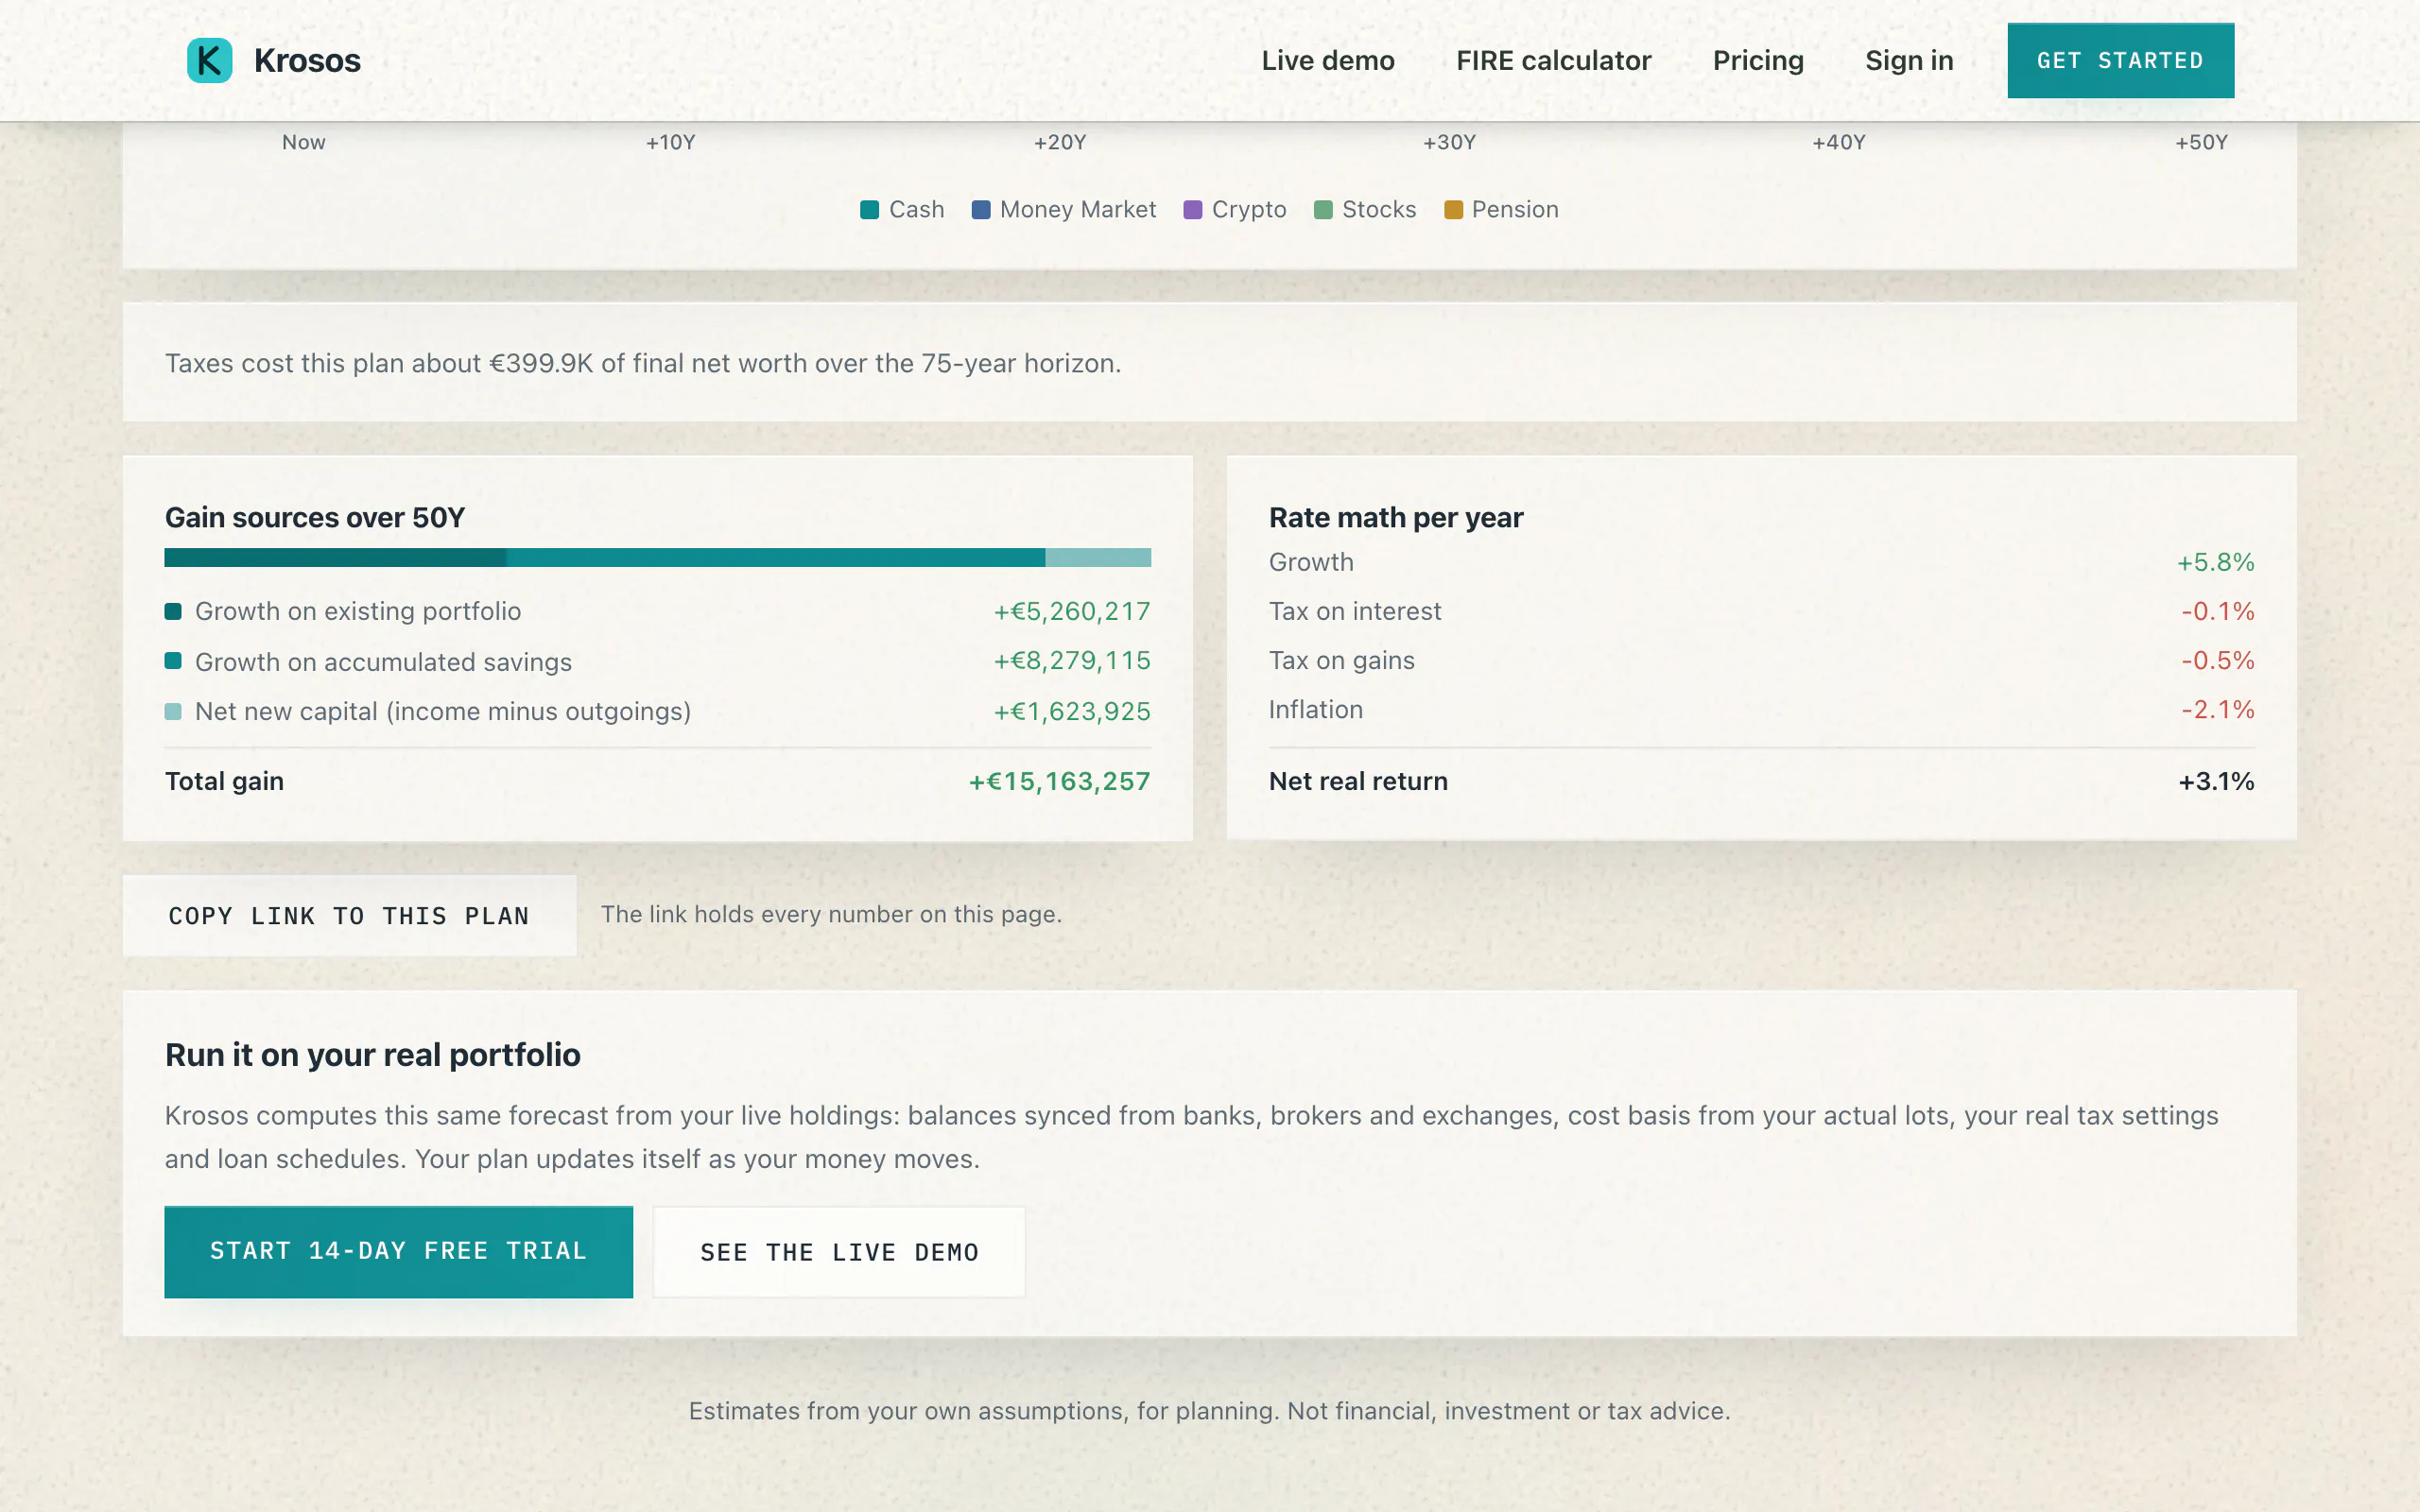Open the Live demo nav link

click(1328, 60)
